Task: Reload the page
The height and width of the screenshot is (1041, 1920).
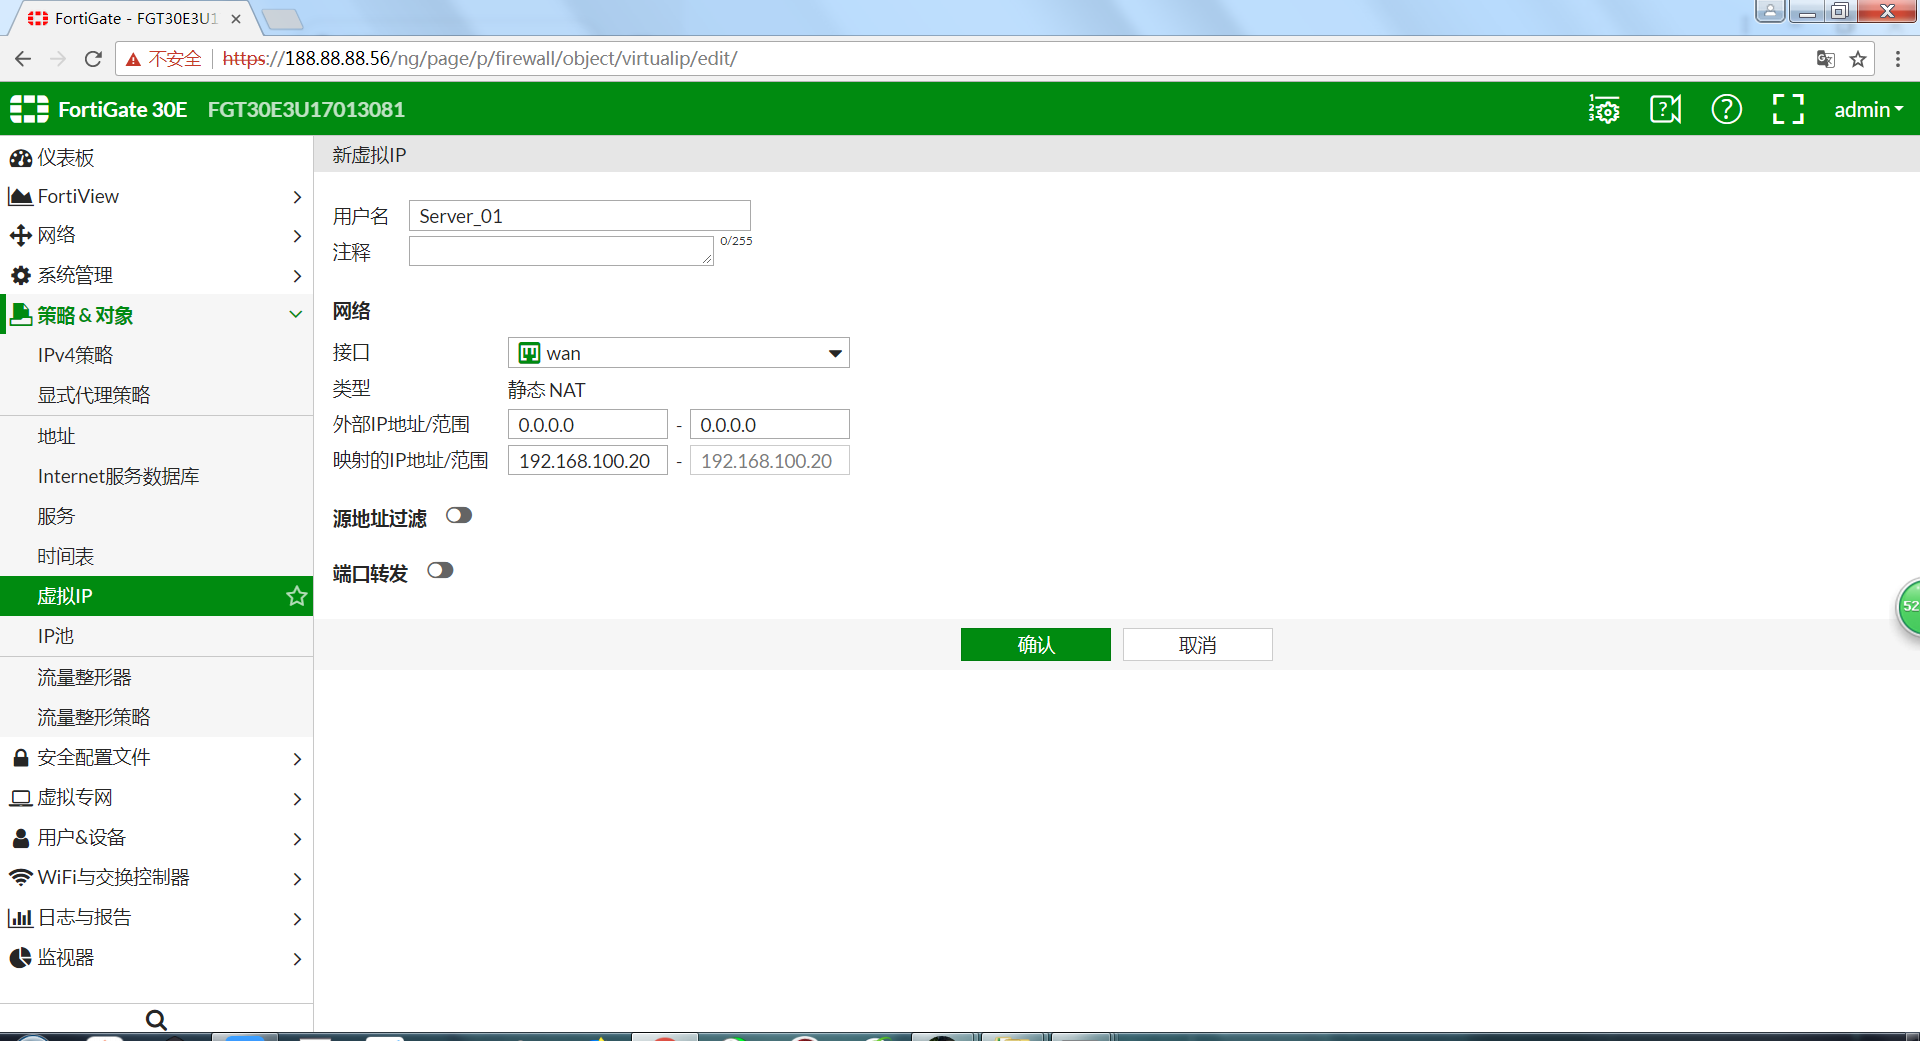Action: 93,59
